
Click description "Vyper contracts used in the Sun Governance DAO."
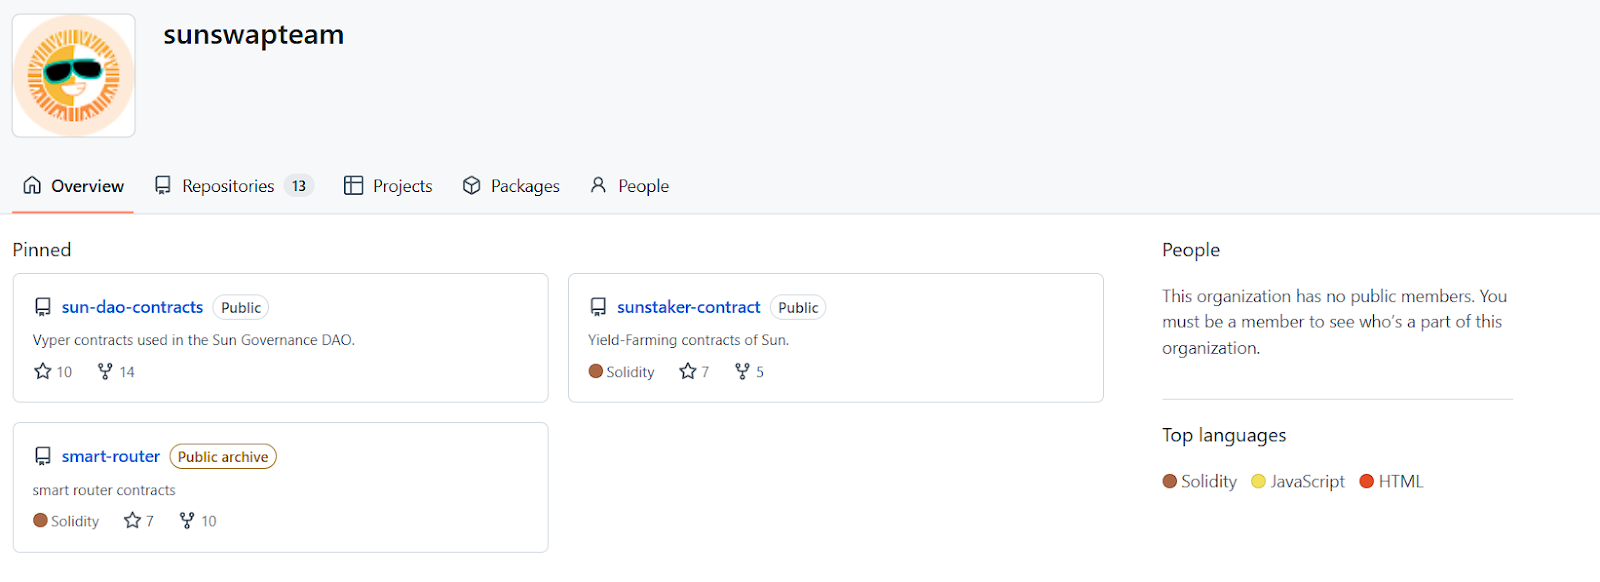(x=194, y=340)
